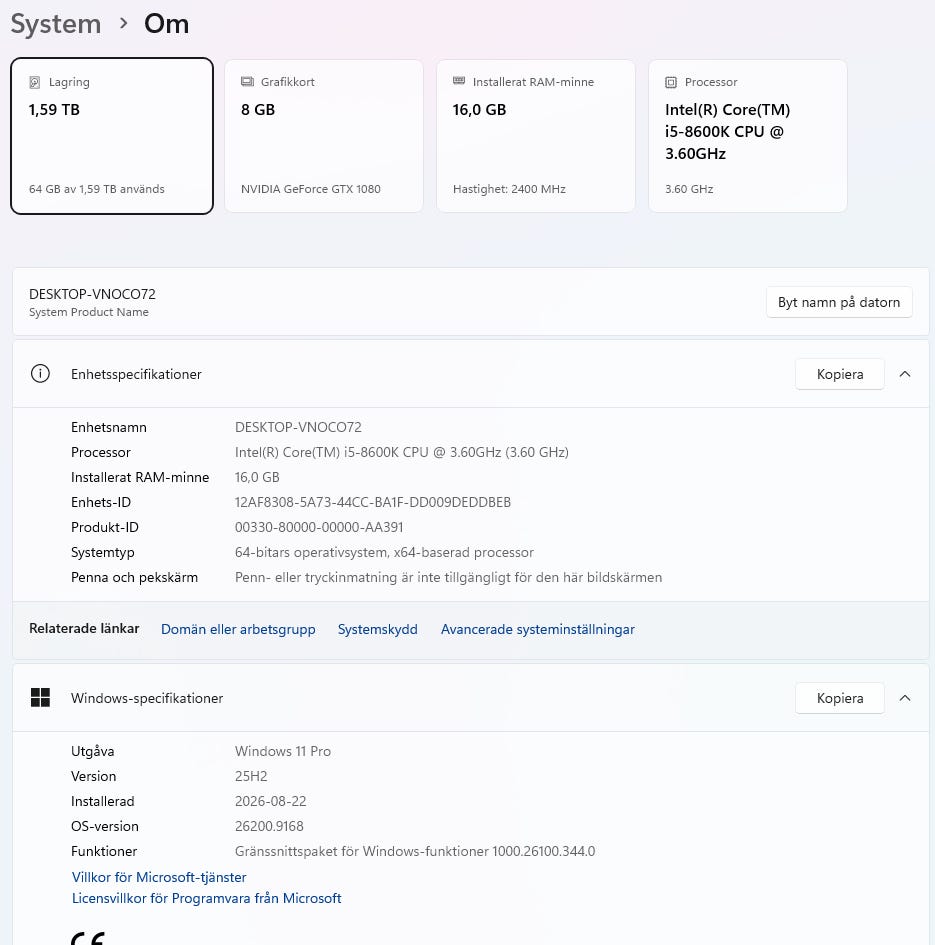Click NVIDIA GeForce GTX 1080 text
This screenshot has height=945, width=935.
coord(310,189)
